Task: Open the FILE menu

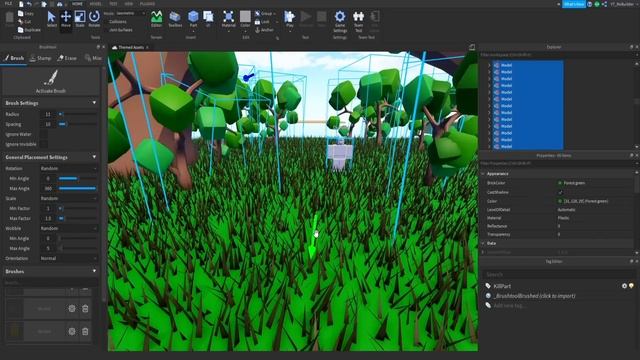Action: coord(8,4)
